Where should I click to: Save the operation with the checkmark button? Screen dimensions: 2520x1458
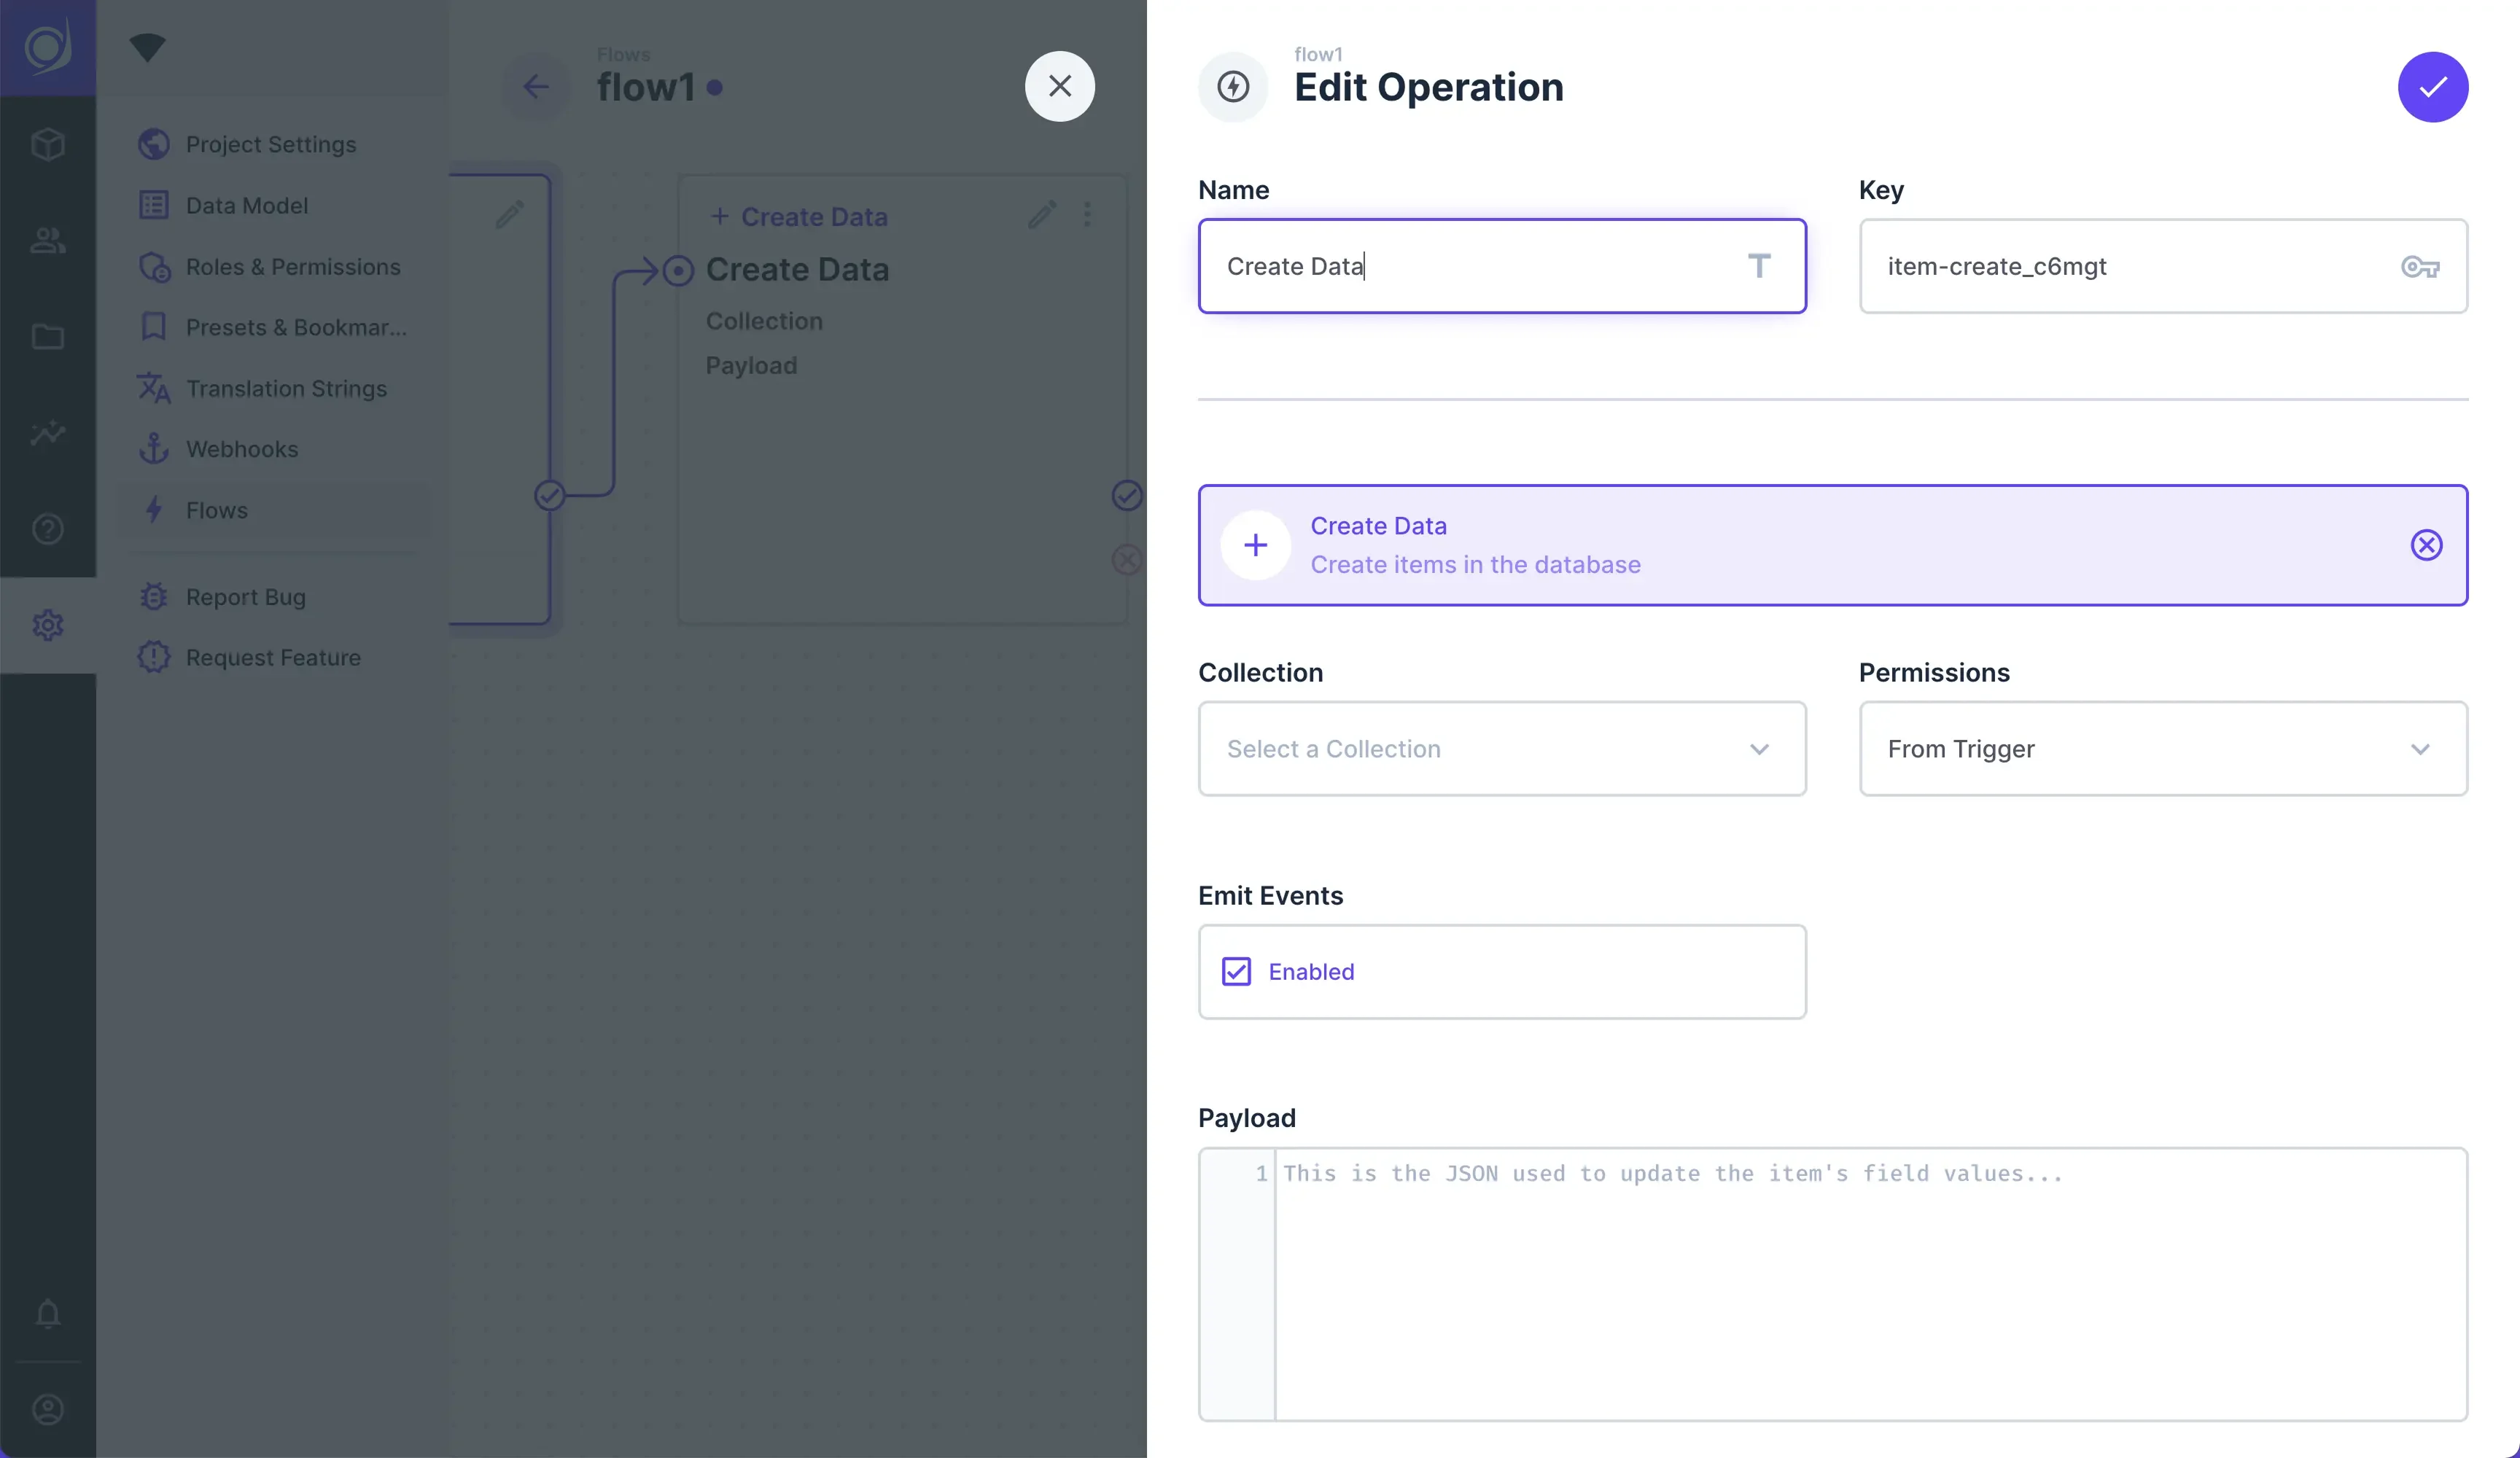[x=2434, y=86]
